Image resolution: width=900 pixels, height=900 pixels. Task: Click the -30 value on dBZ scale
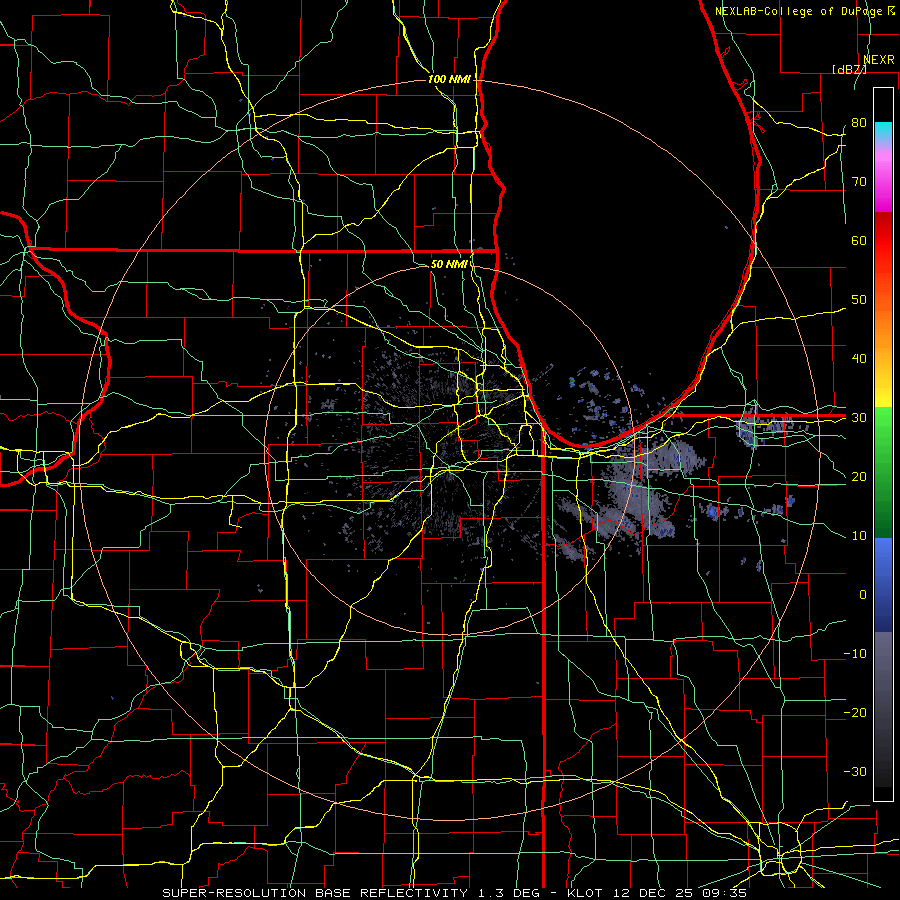pyautogui.click(x=855, y=771)
